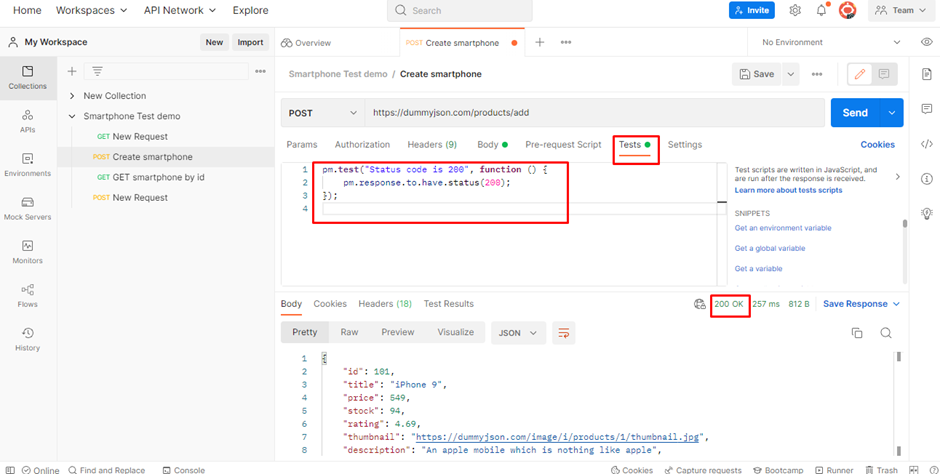Switch to the comments mode
This screenshot has width=940, height=474.
884,74
